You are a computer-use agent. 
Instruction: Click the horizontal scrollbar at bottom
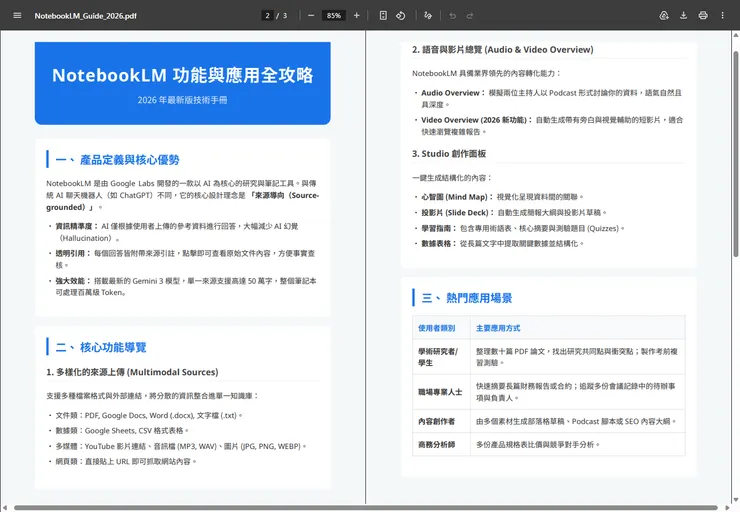click(366, 508)
